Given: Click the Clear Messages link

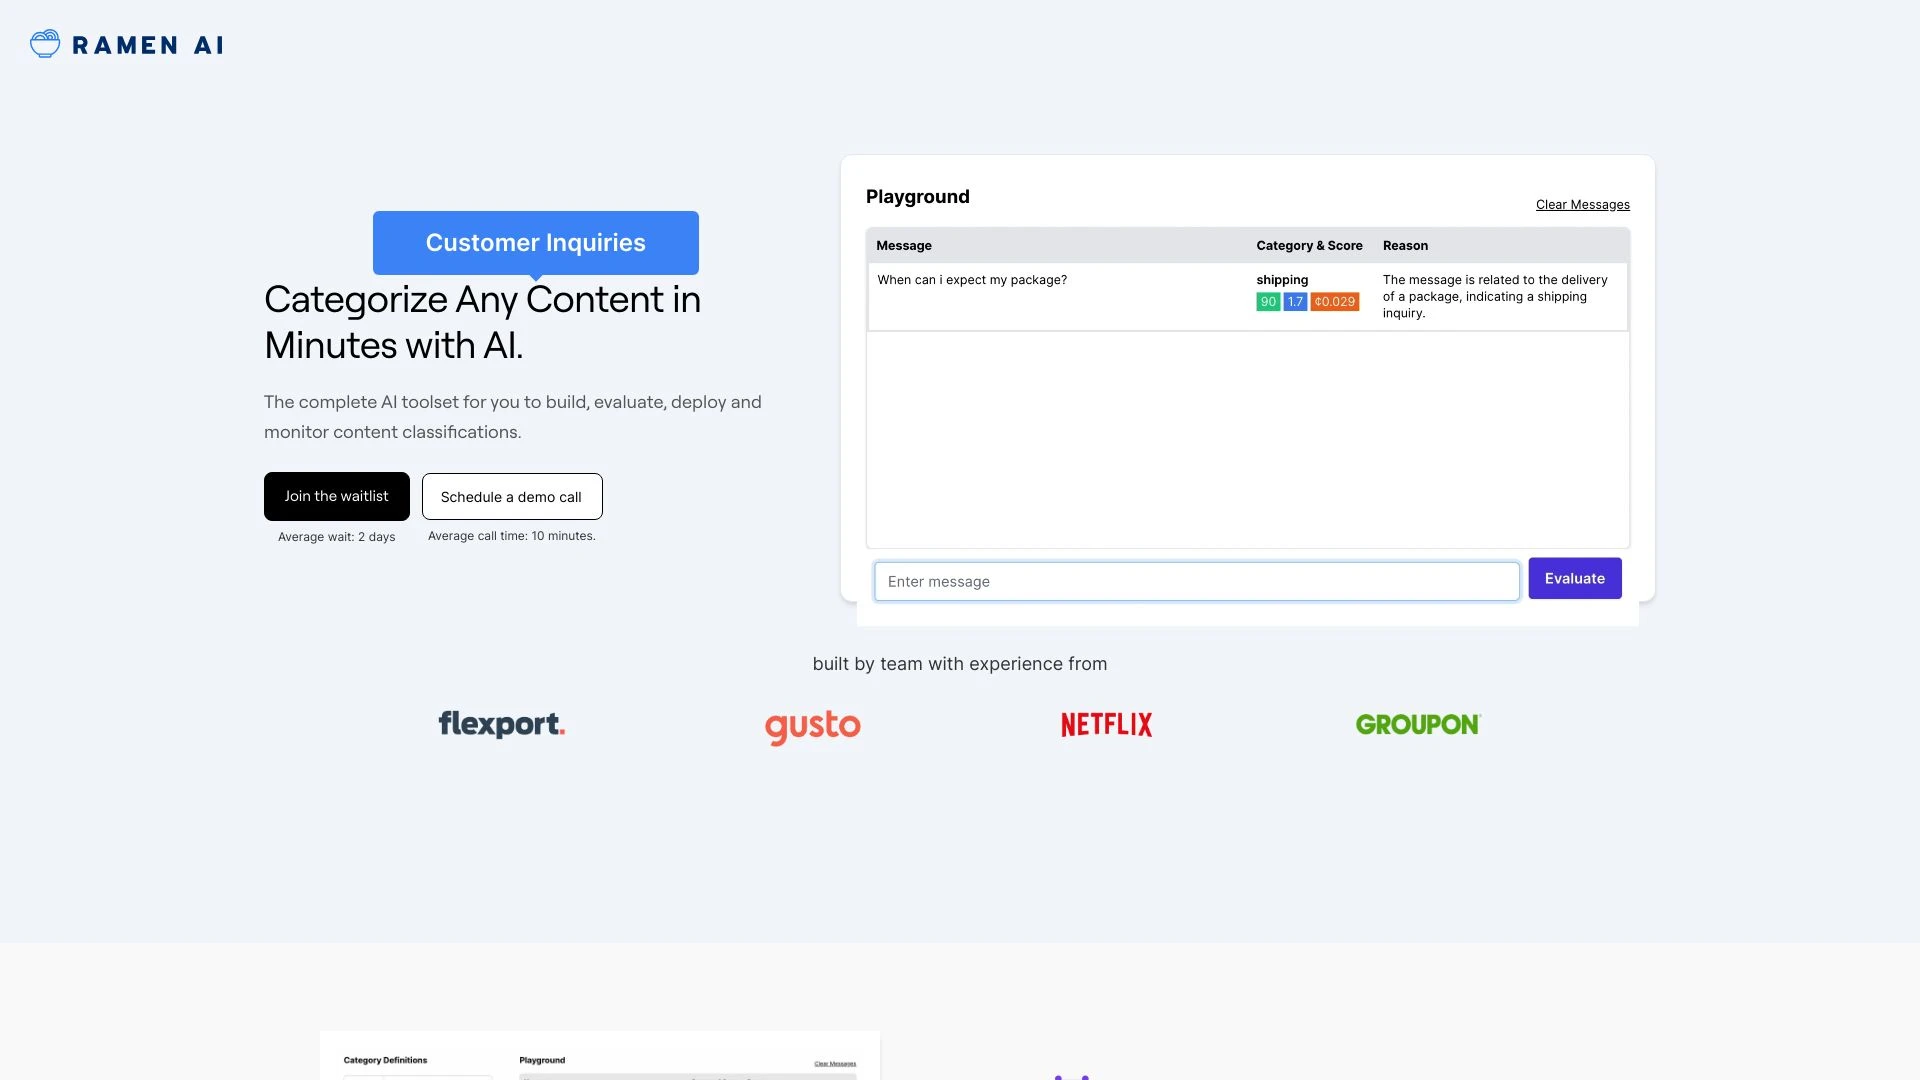Looking at the screenshot, I should pyautogui.click(x=1582, y=205).
